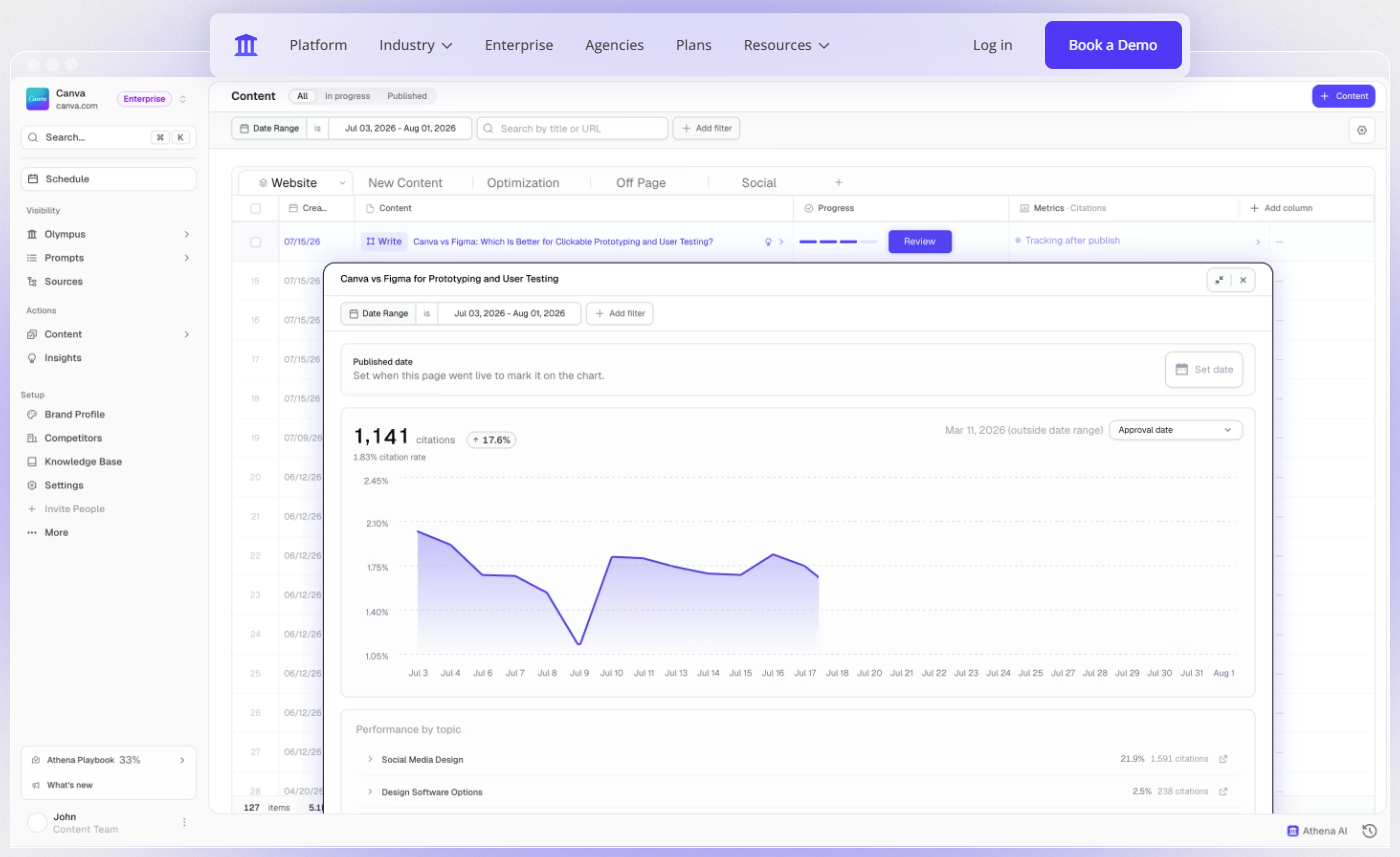Screen dimensions: 1400x857
Task: Click the Sources icon in sidebar
Action: coord(32,282)
